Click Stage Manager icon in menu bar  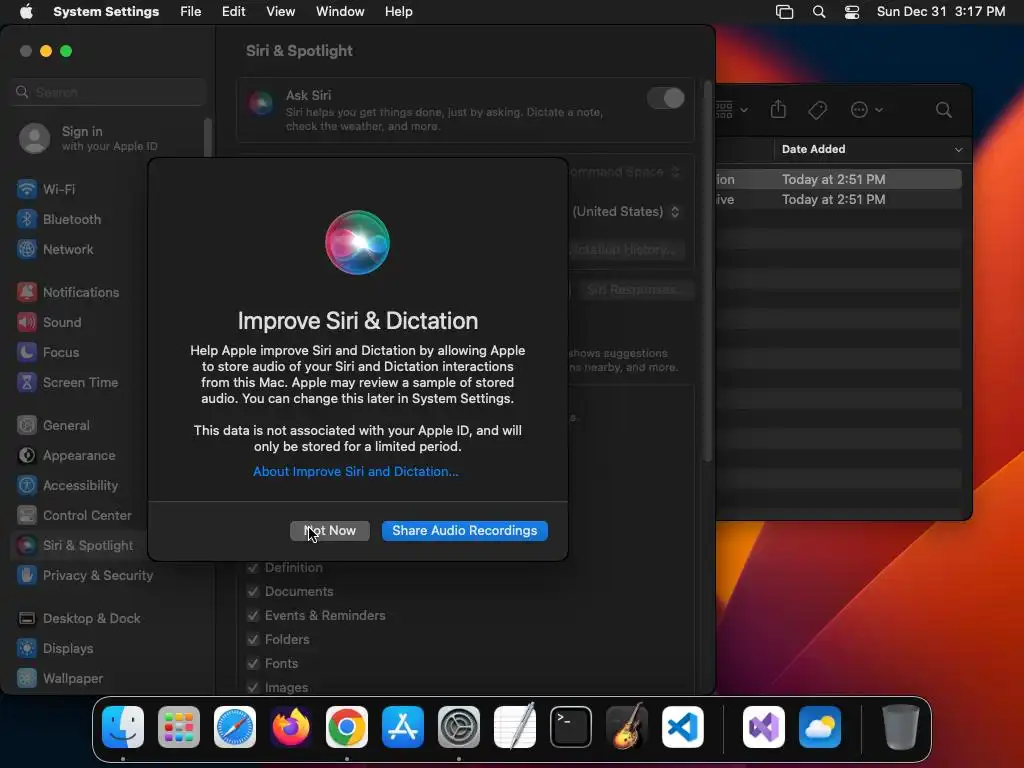[784, 12]
